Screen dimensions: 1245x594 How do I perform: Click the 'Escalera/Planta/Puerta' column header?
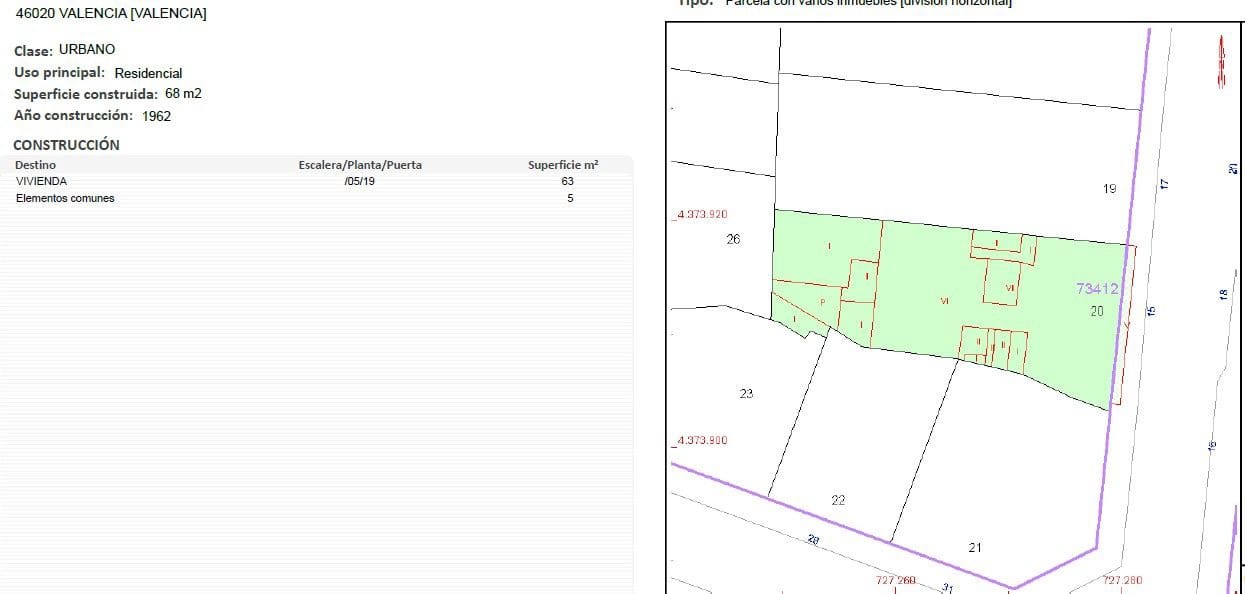[x=360, y=165]
